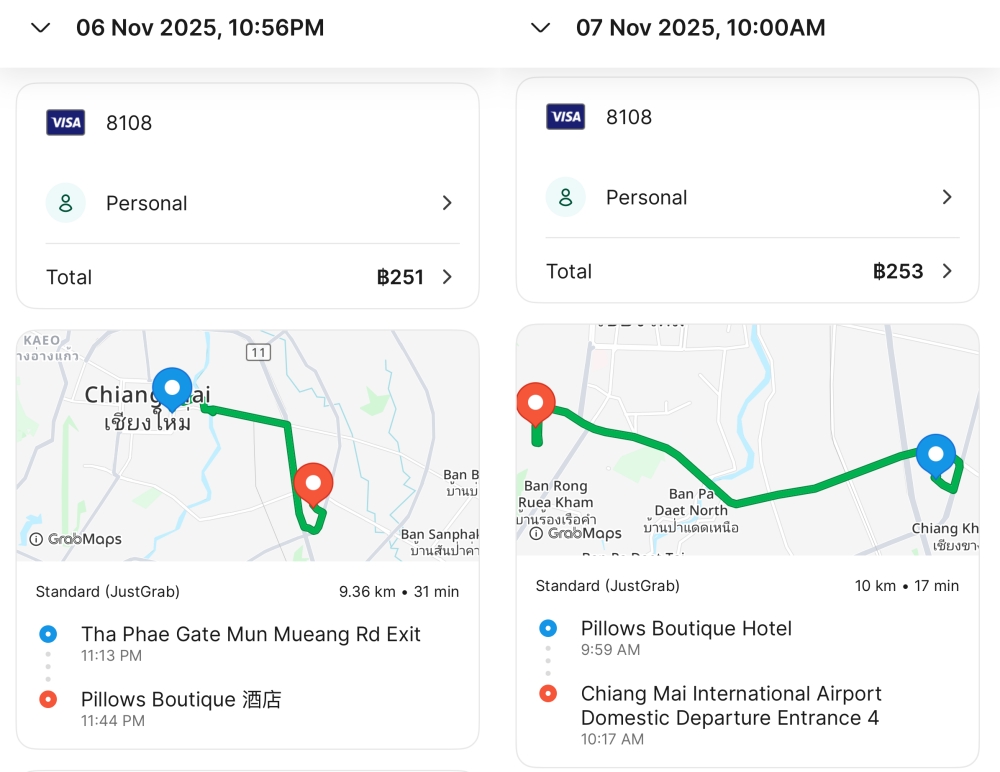
Task: Expand the ฿253 total breakdown arrow
Action: pyautogui.click(x=947, y=271)
